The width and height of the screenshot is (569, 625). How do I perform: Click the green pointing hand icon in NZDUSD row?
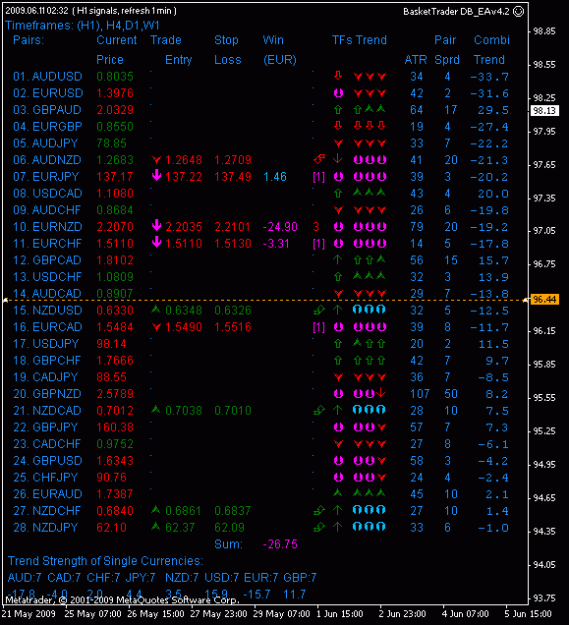pyautogui.click(x=319, y=310)
